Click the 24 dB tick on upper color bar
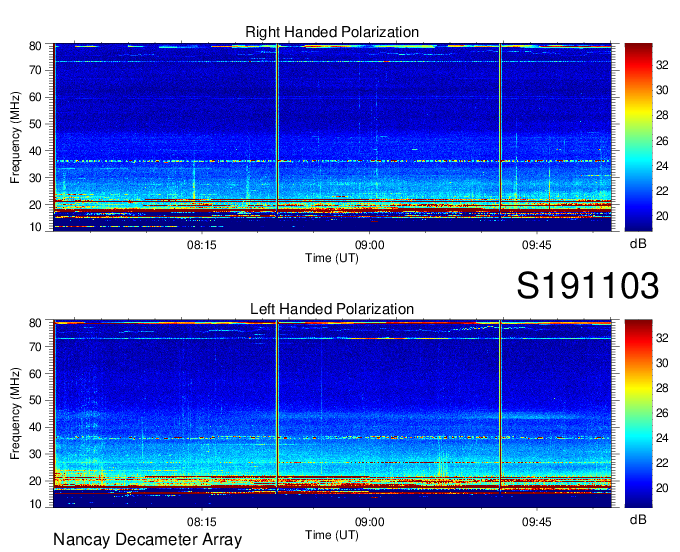Image resolution: width=680 pixels, height=552 pixels. tap(662, 166)
